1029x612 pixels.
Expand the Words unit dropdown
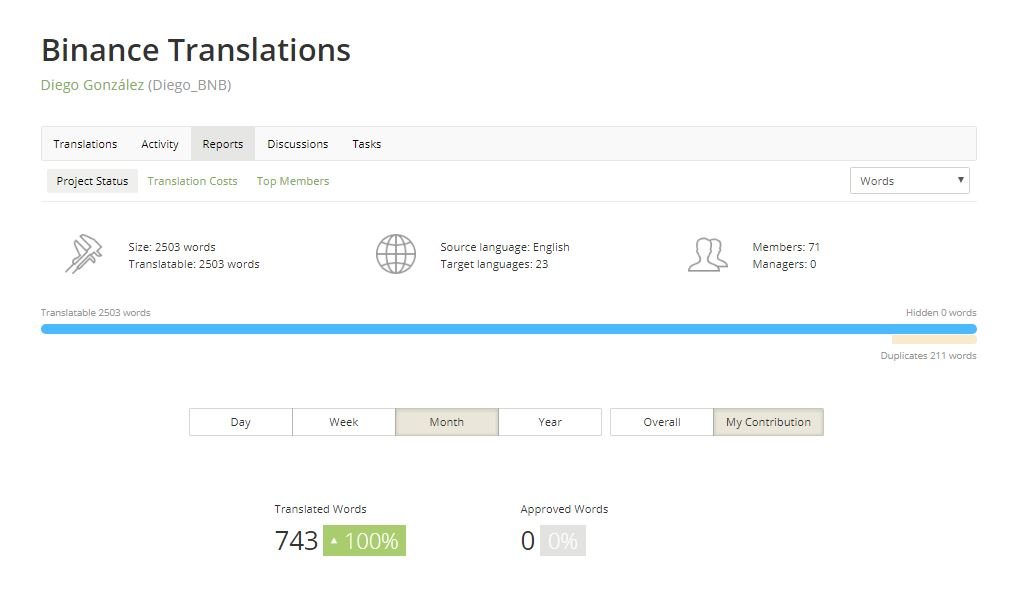click(910, 180)
